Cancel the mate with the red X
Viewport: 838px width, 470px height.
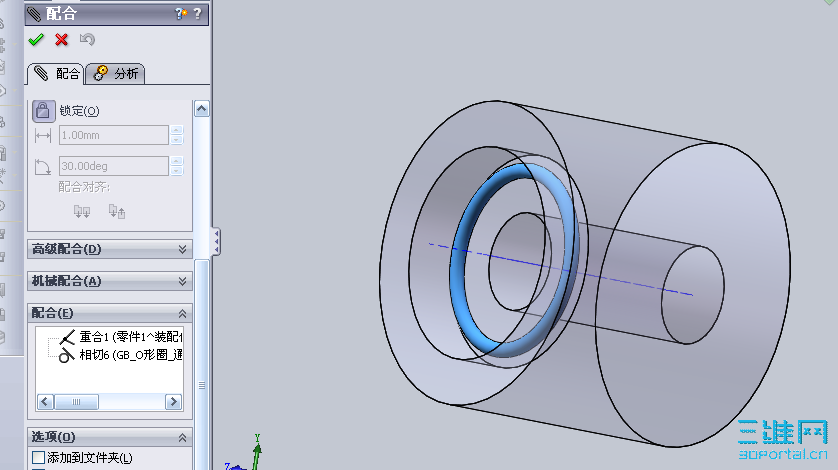click(x=61, y=40)
